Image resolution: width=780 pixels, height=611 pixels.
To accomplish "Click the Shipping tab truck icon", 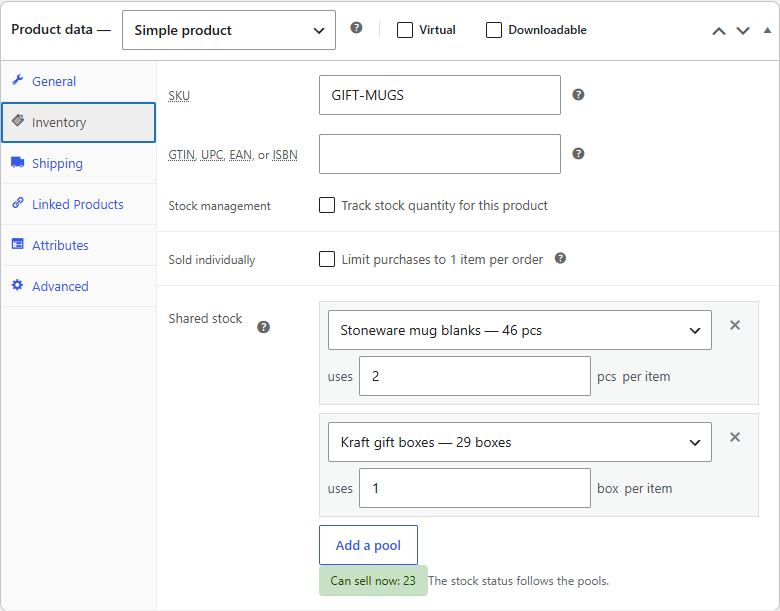I will 18,162.
